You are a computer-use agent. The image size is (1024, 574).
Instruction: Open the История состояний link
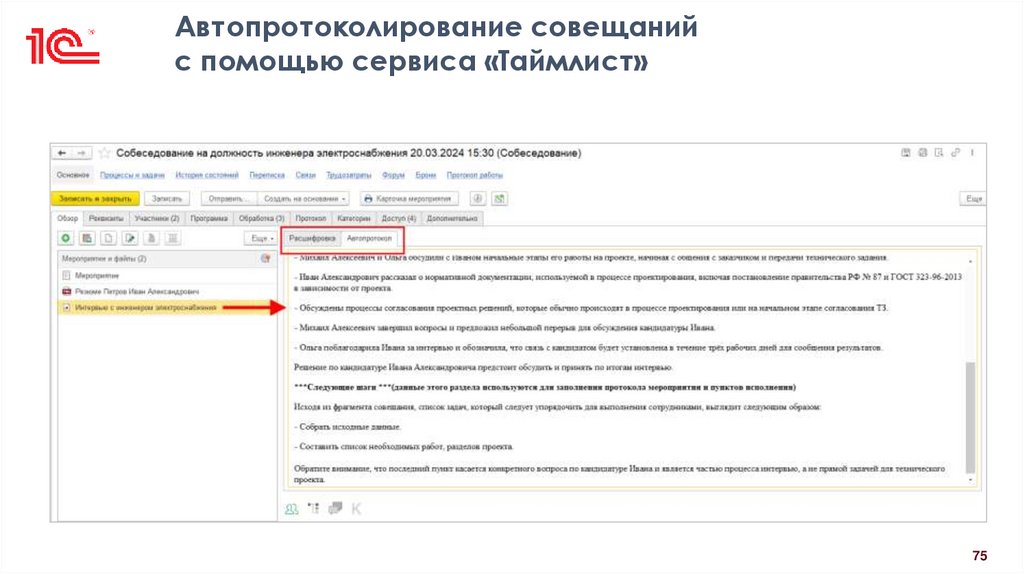tap(207, 175)
